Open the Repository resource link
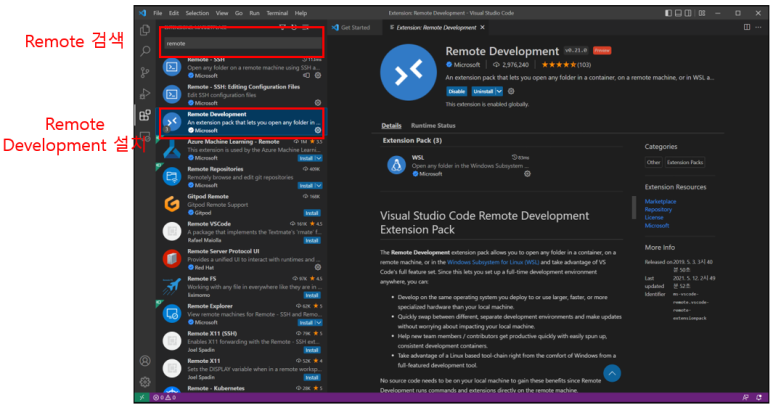The width and height of the screenshot is (773, 405). 658,209
